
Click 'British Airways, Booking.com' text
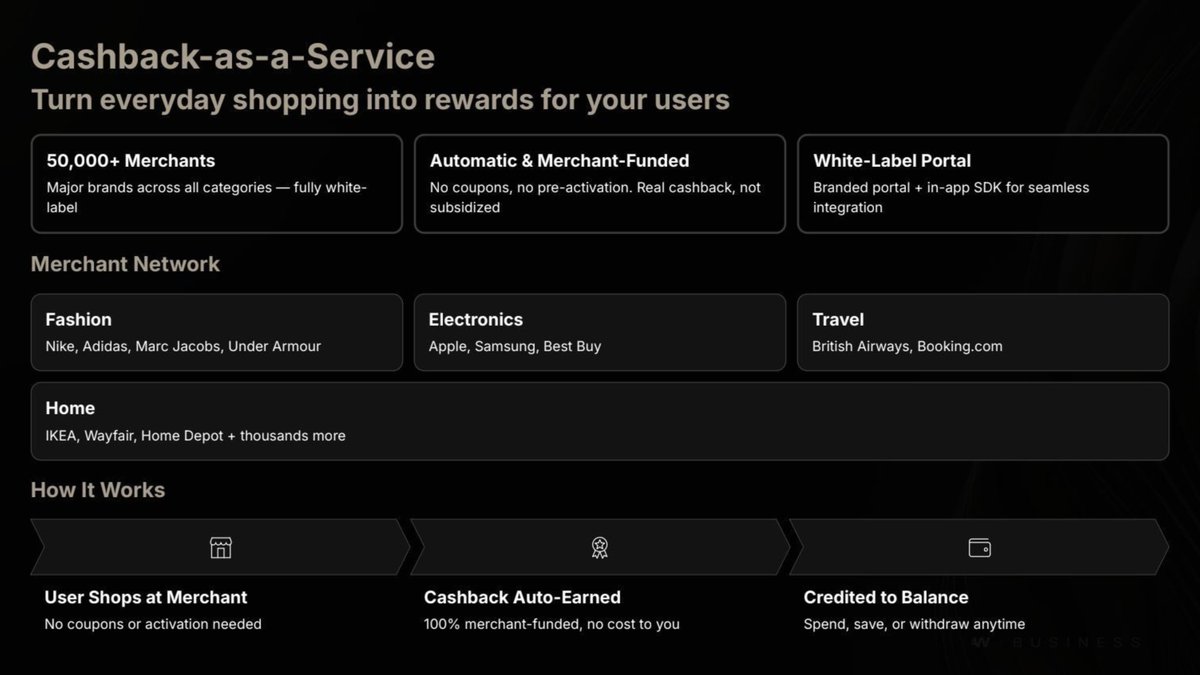click(x=907, y=347)
